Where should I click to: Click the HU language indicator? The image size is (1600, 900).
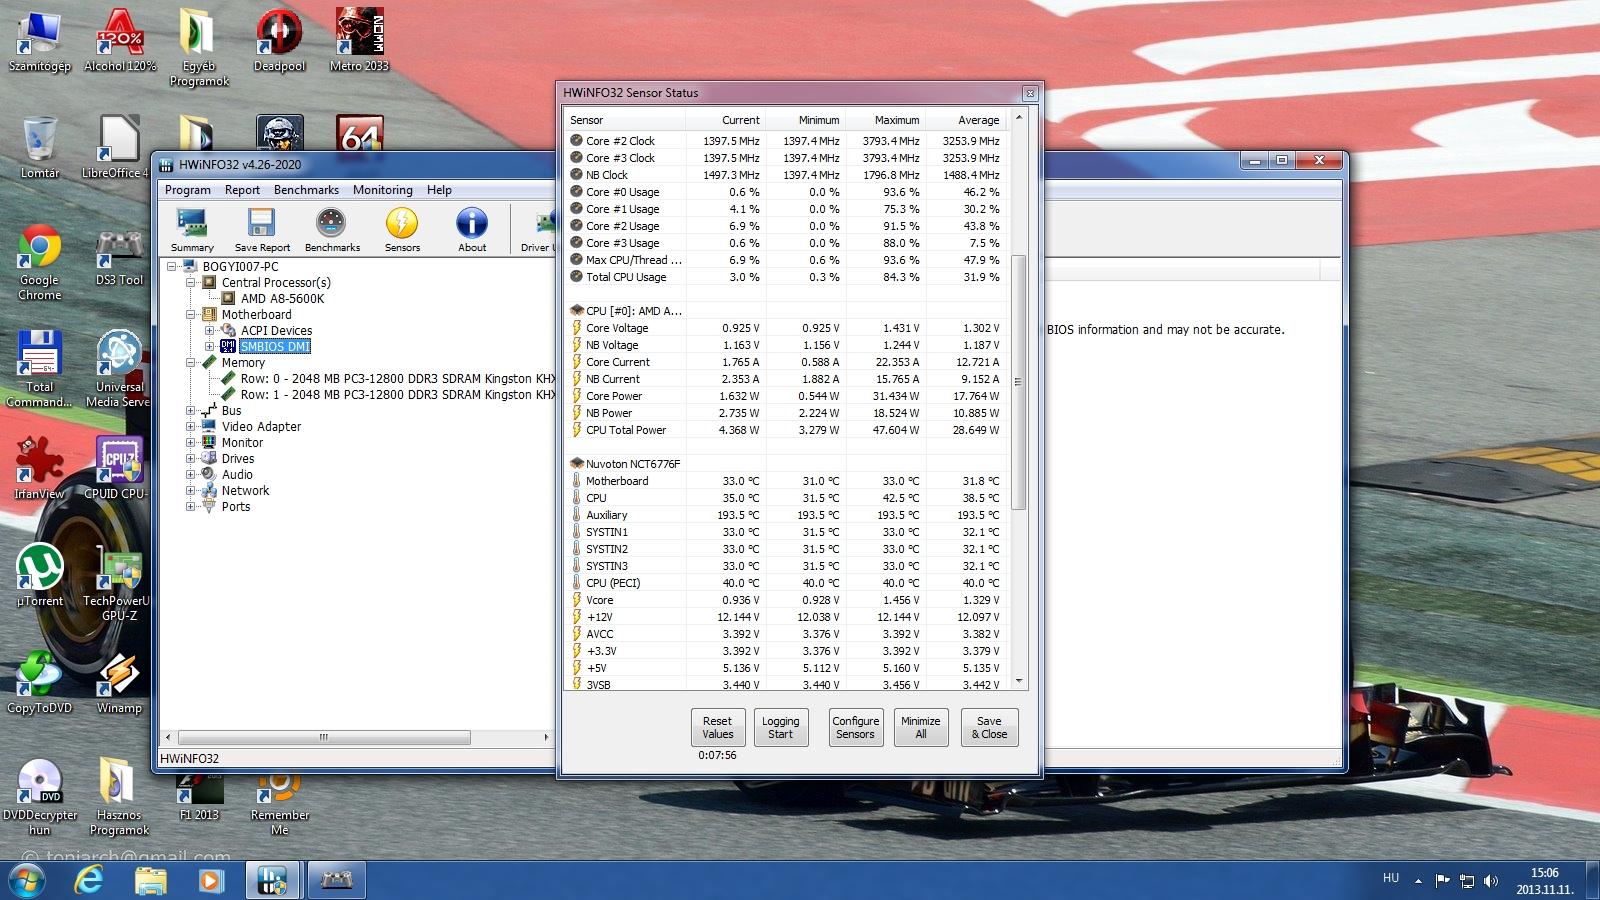[x=1391, y=878]
